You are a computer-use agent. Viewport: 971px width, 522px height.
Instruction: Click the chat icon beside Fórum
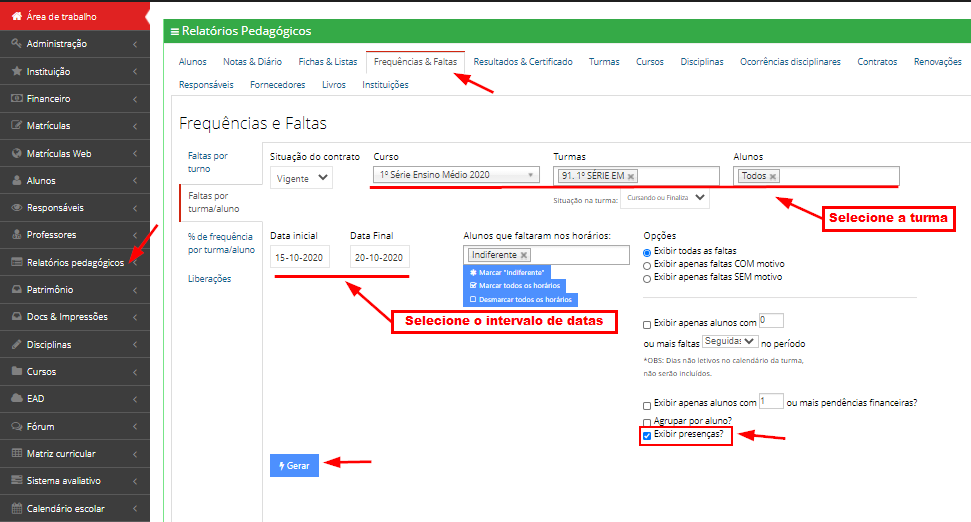coord(17,427)
